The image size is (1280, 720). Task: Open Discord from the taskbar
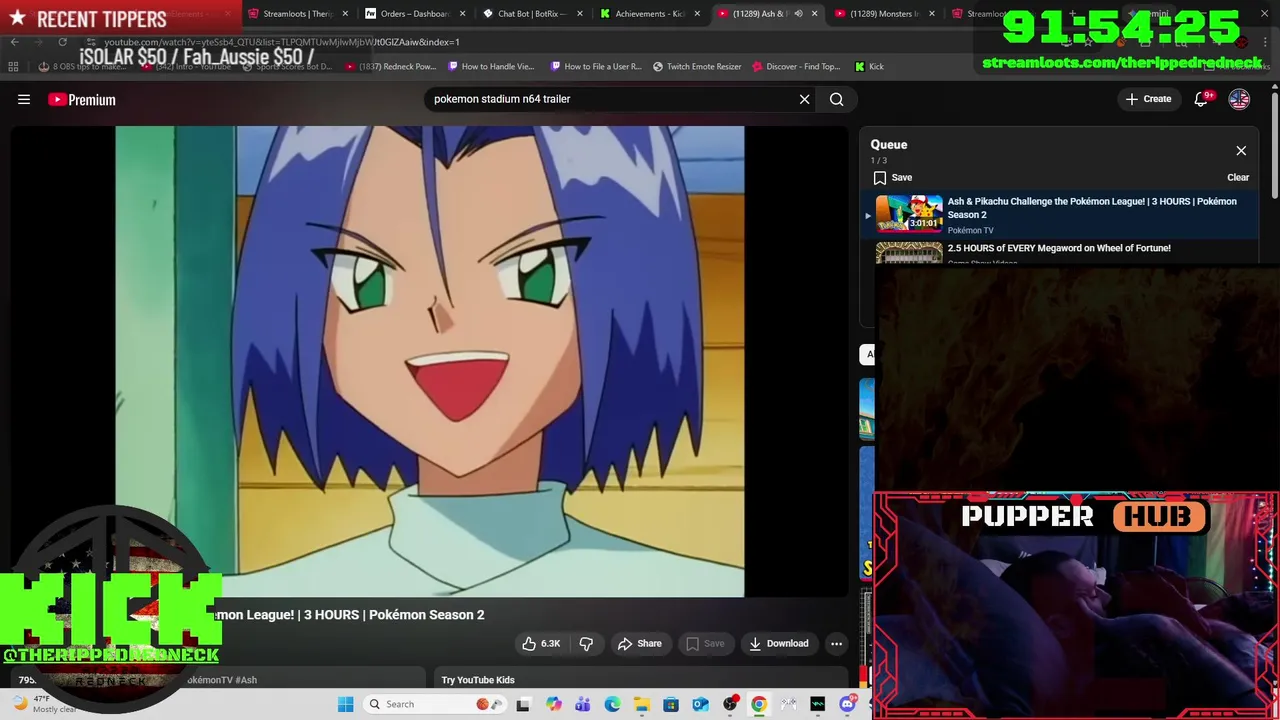[848, 704]
